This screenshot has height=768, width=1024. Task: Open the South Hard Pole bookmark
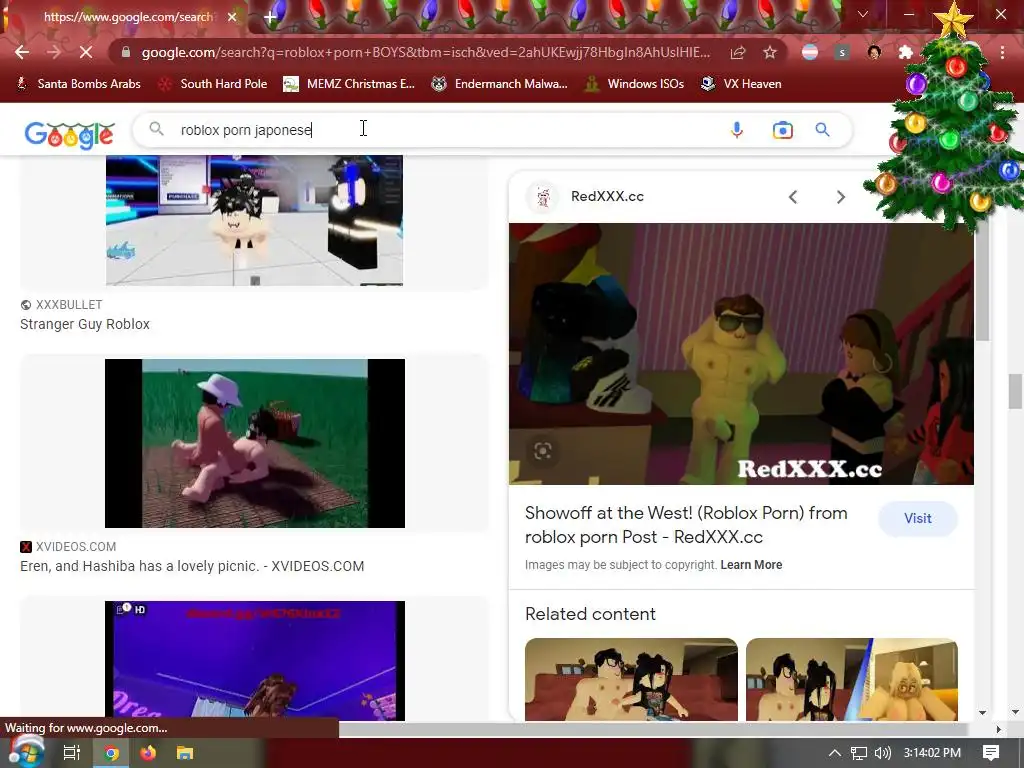click(x=214, y=84)
